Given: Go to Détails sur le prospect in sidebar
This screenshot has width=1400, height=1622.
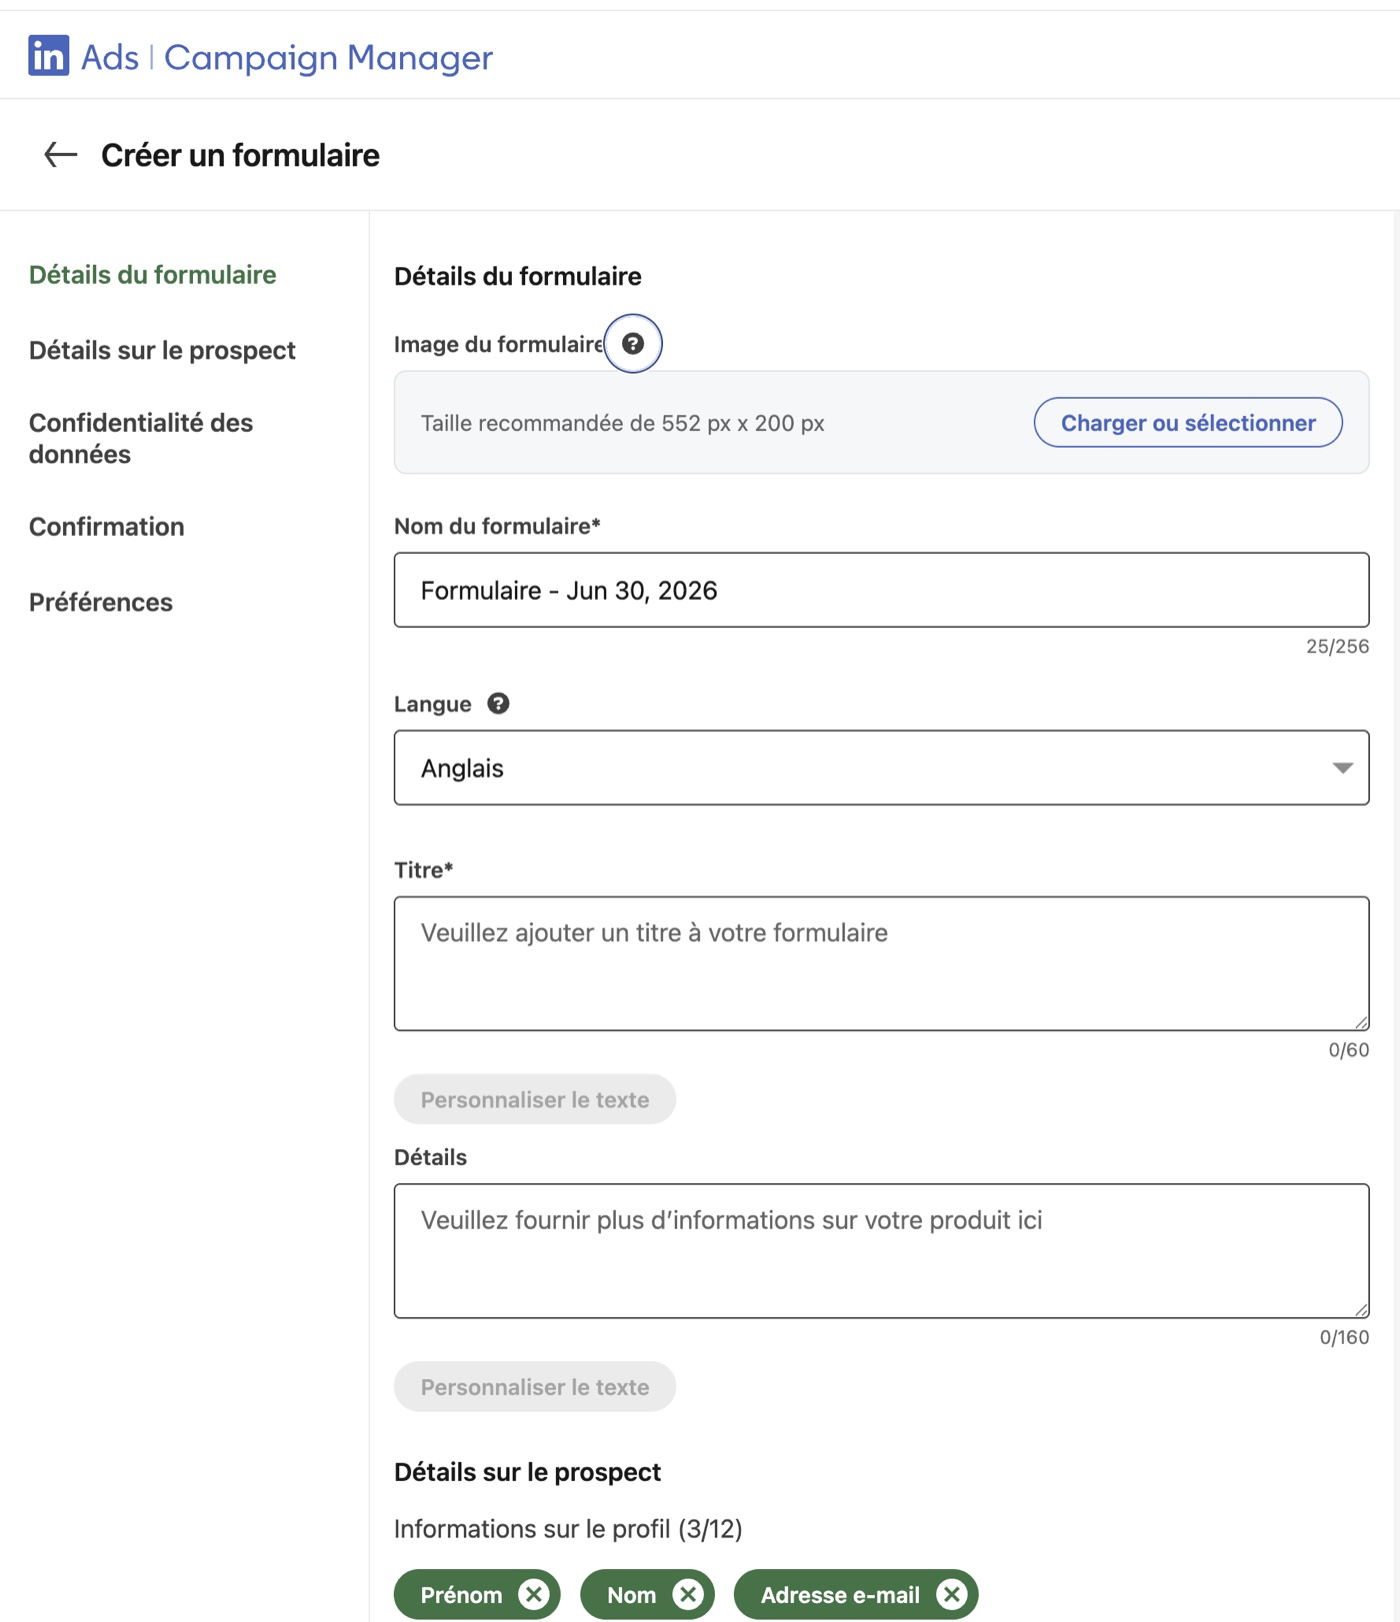Looking at the screenshot, I should [162, 350].
